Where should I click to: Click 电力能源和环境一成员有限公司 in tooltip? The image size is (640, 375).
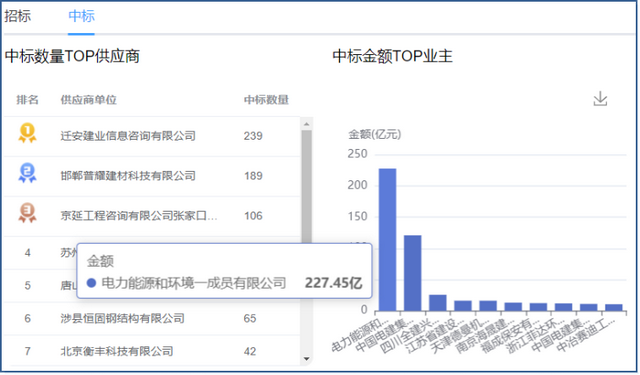[193, 283]
